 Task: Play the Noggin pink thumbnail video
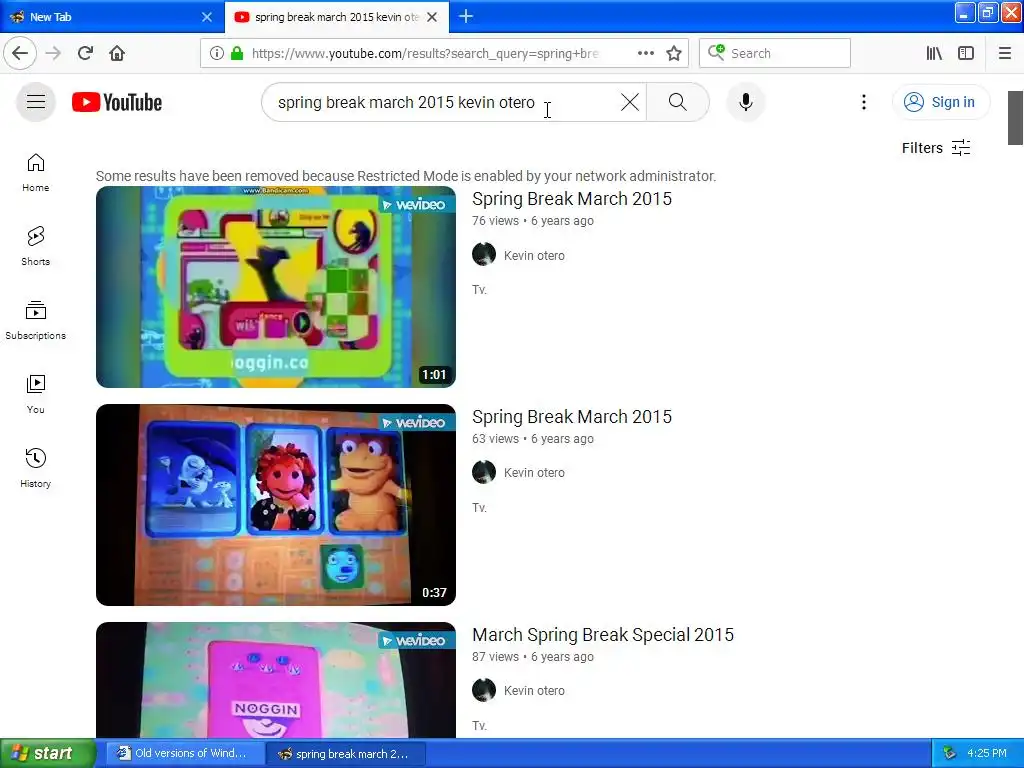coord(276,680)
